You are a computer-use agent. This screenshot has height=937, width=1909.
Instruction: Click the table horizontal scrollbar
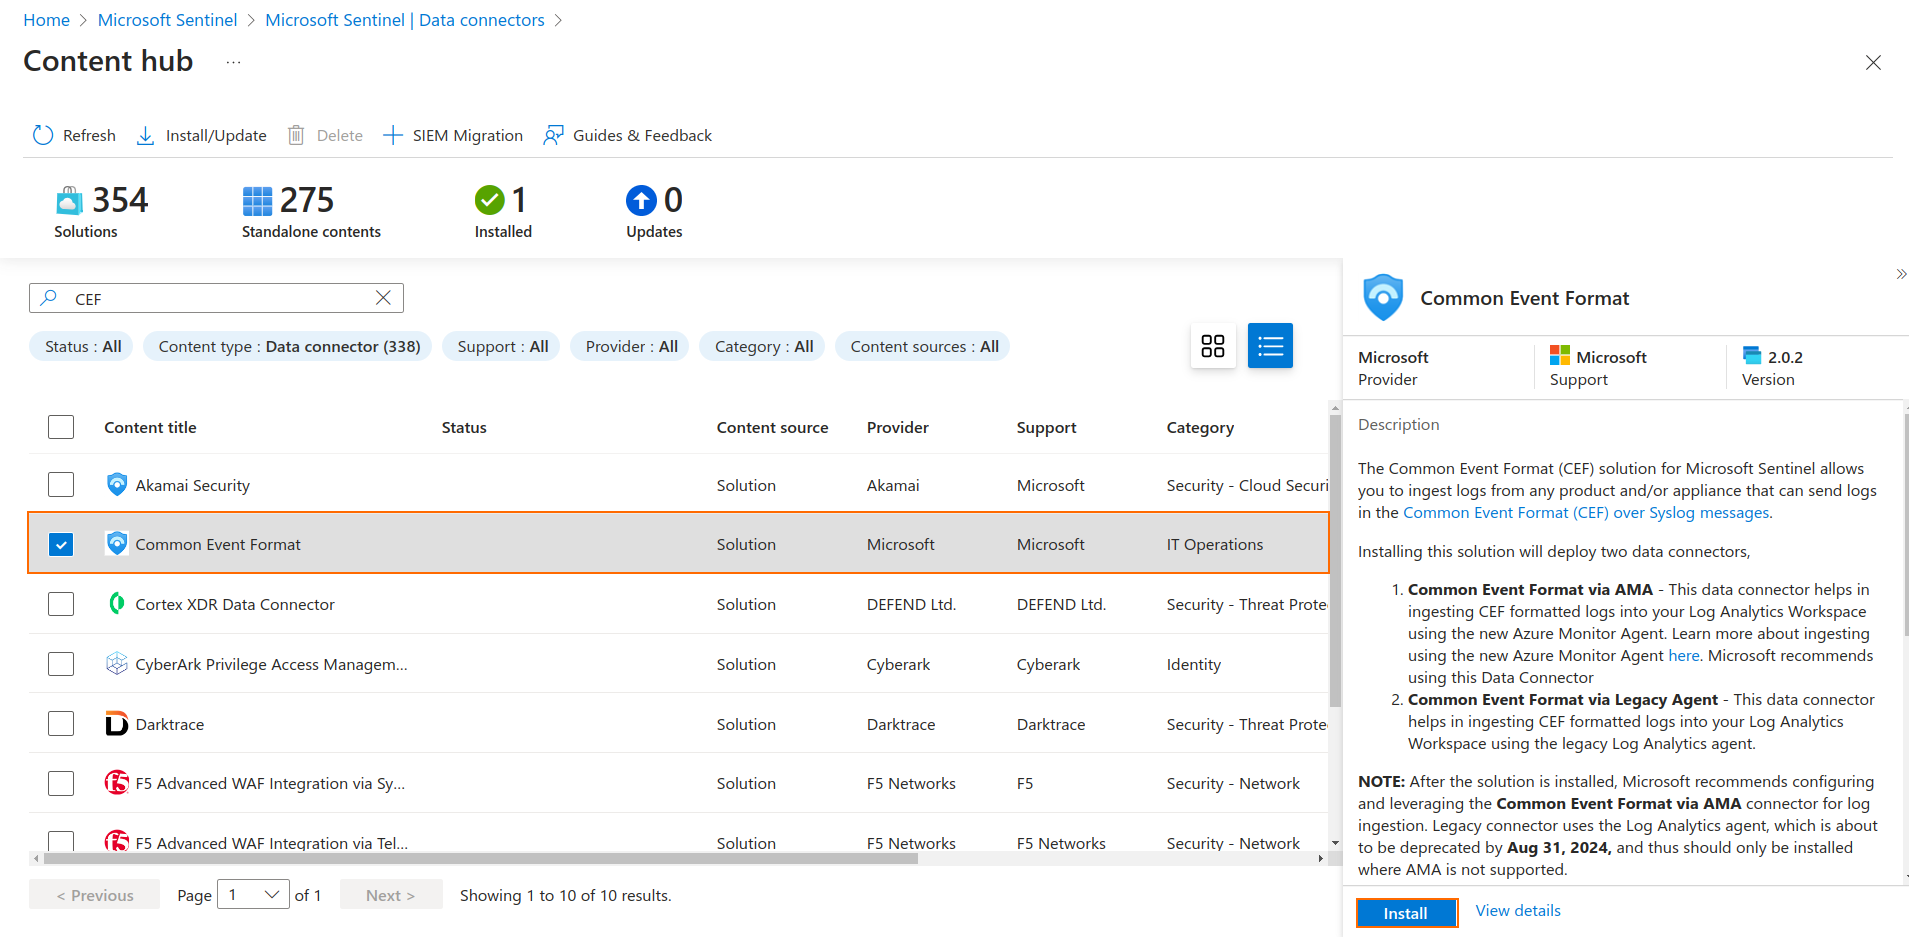481,858
